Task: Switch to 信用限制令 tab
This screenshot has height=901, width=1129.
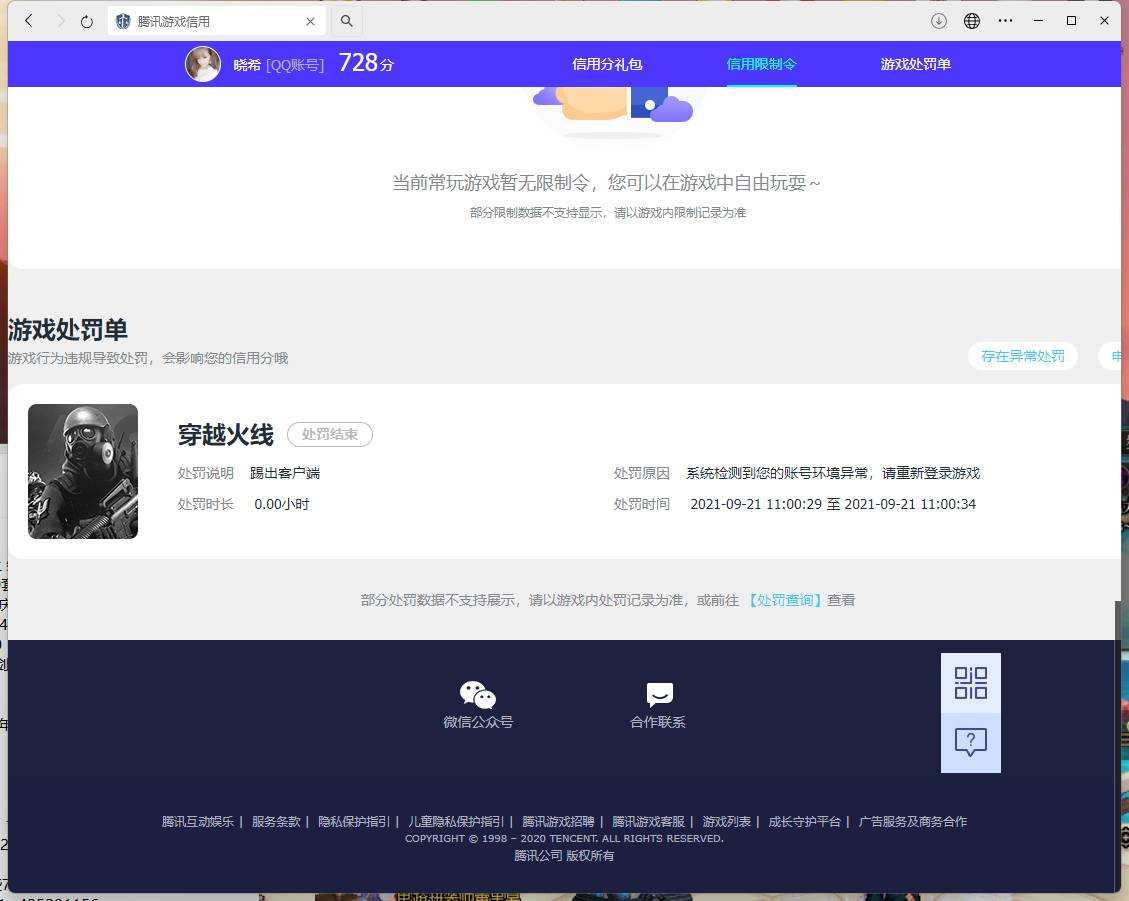Action: point(761,64)
